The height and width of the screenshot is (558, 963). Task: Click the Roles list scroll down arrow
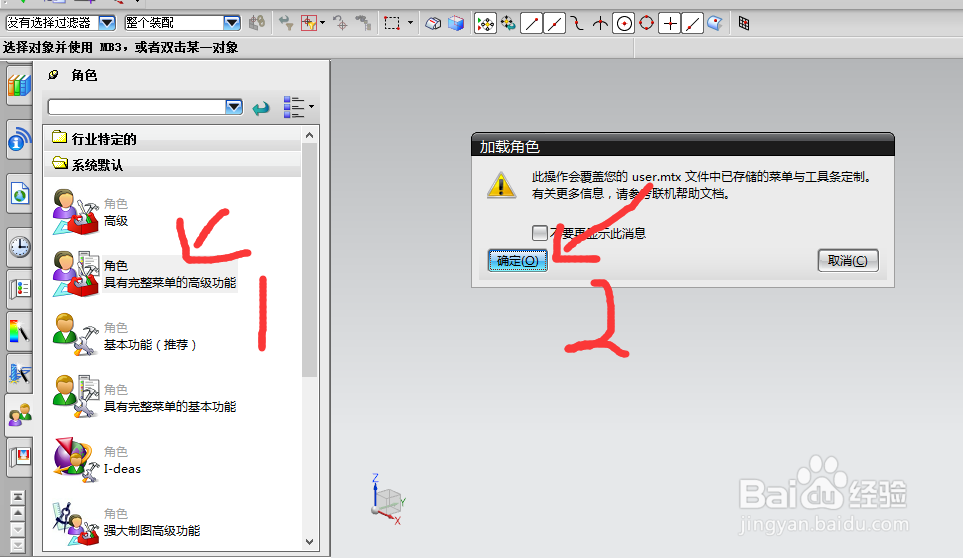click(310, 542)
